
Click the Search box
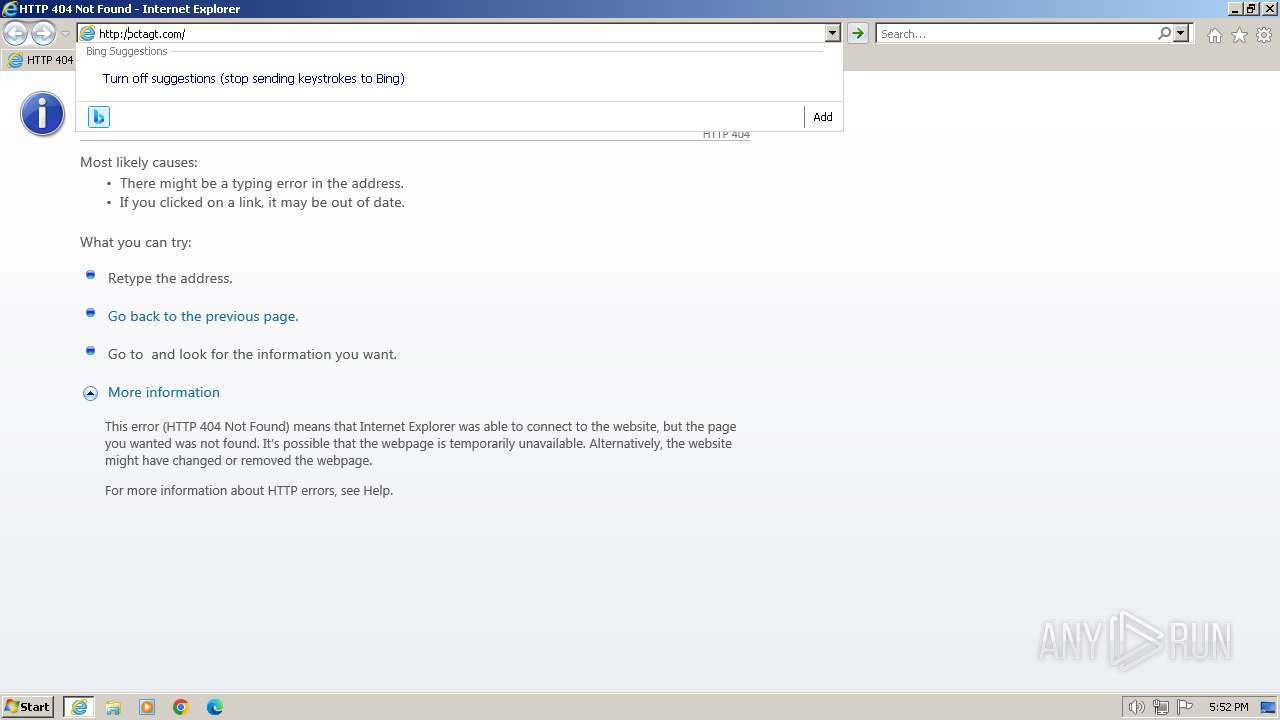click(1016, 34)
